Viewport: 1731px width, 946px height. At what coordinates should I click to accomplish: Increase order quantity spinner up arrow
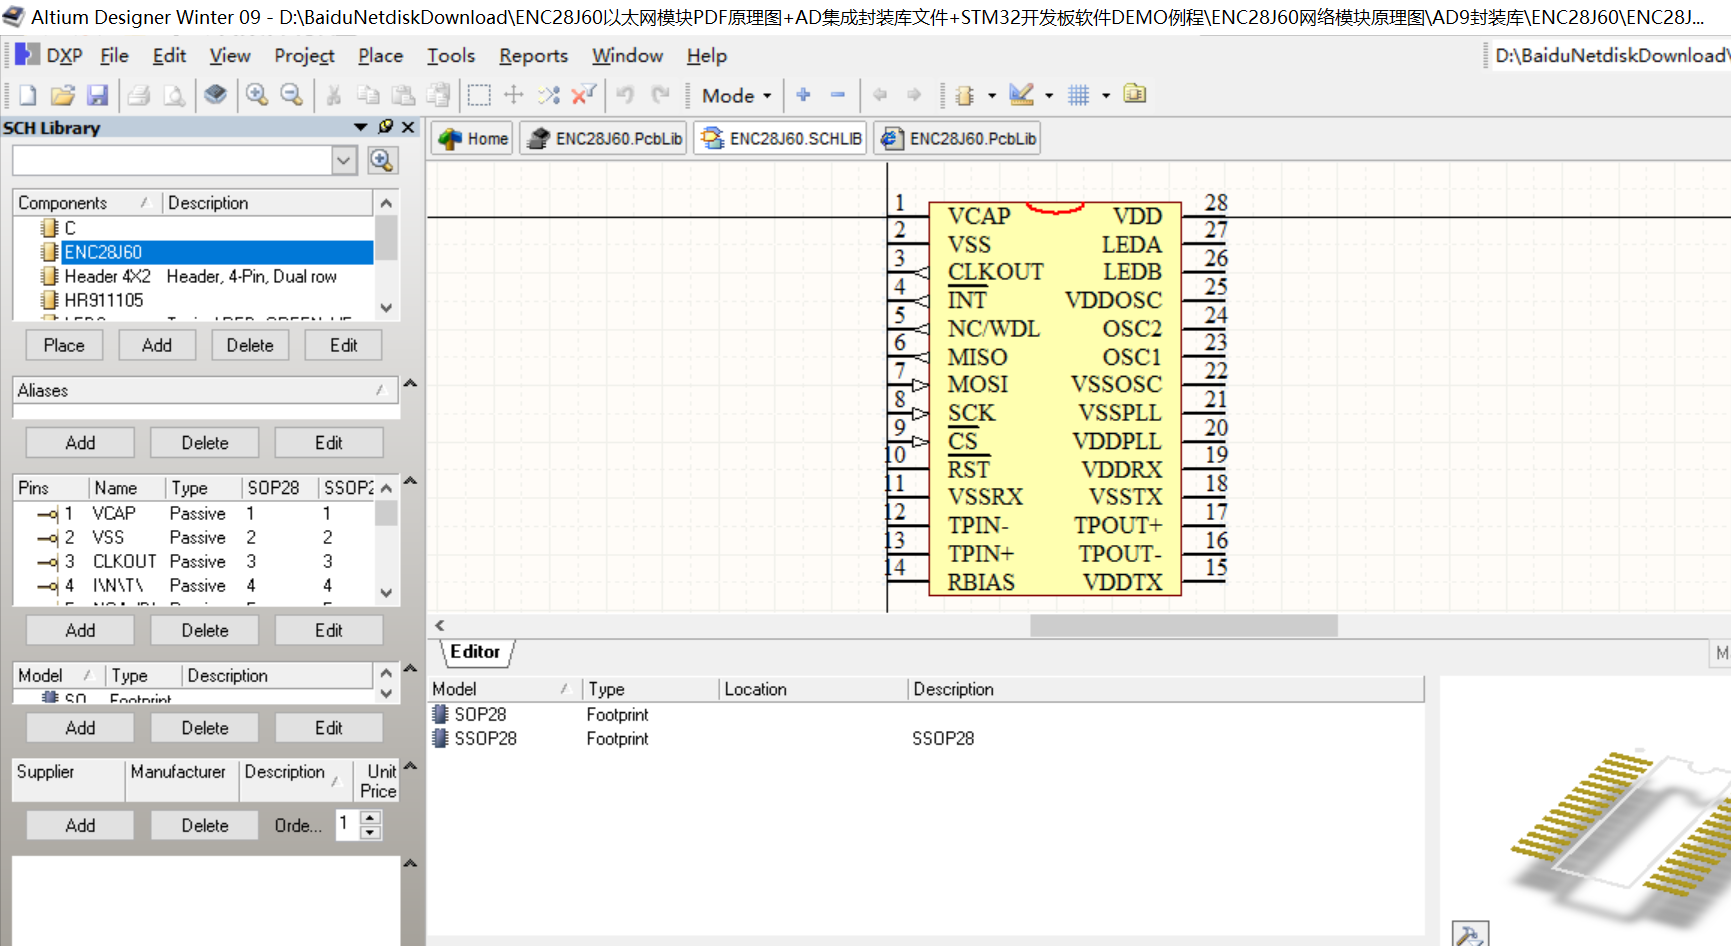[370, 818]
